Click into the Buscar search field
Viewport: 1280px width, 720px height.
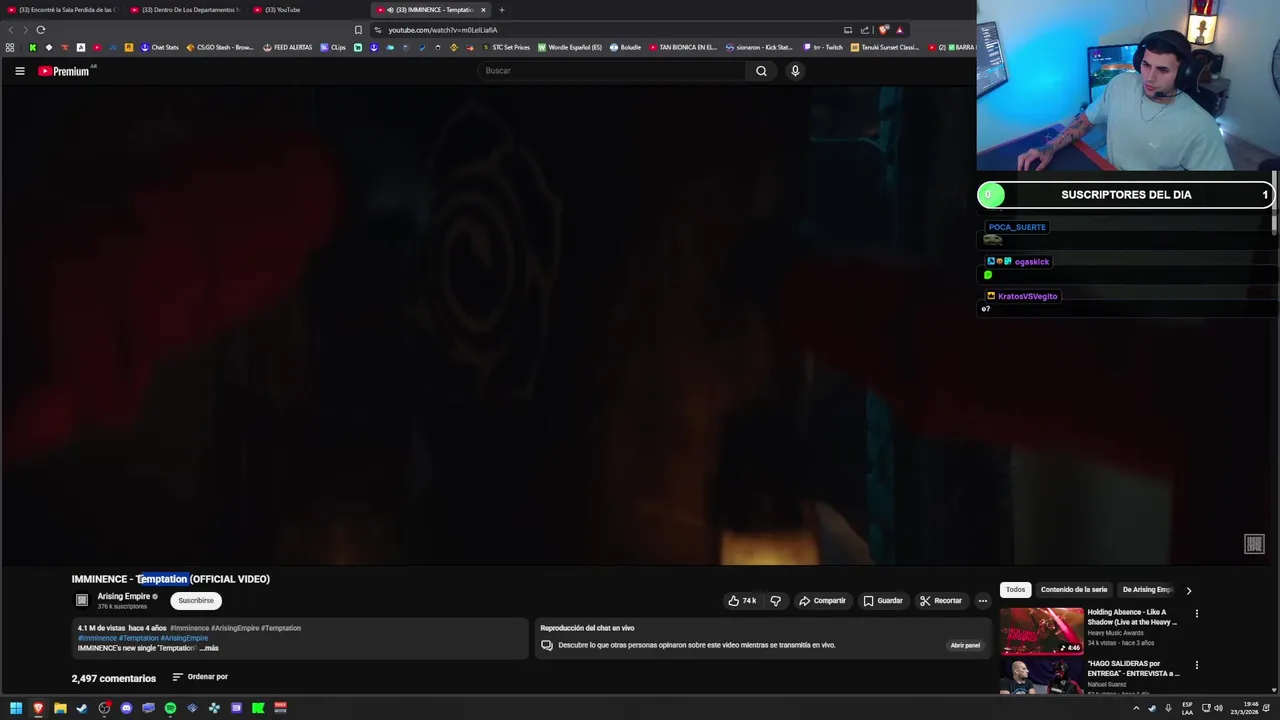[611, 71]
